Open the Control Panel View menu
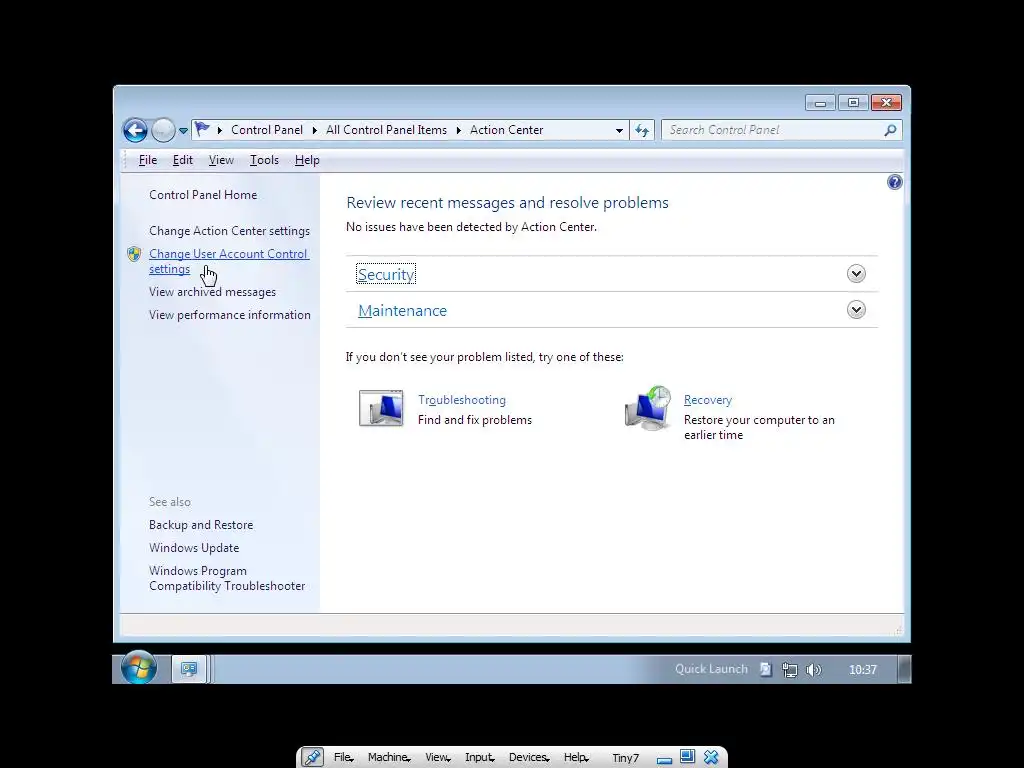 (221, 160)
